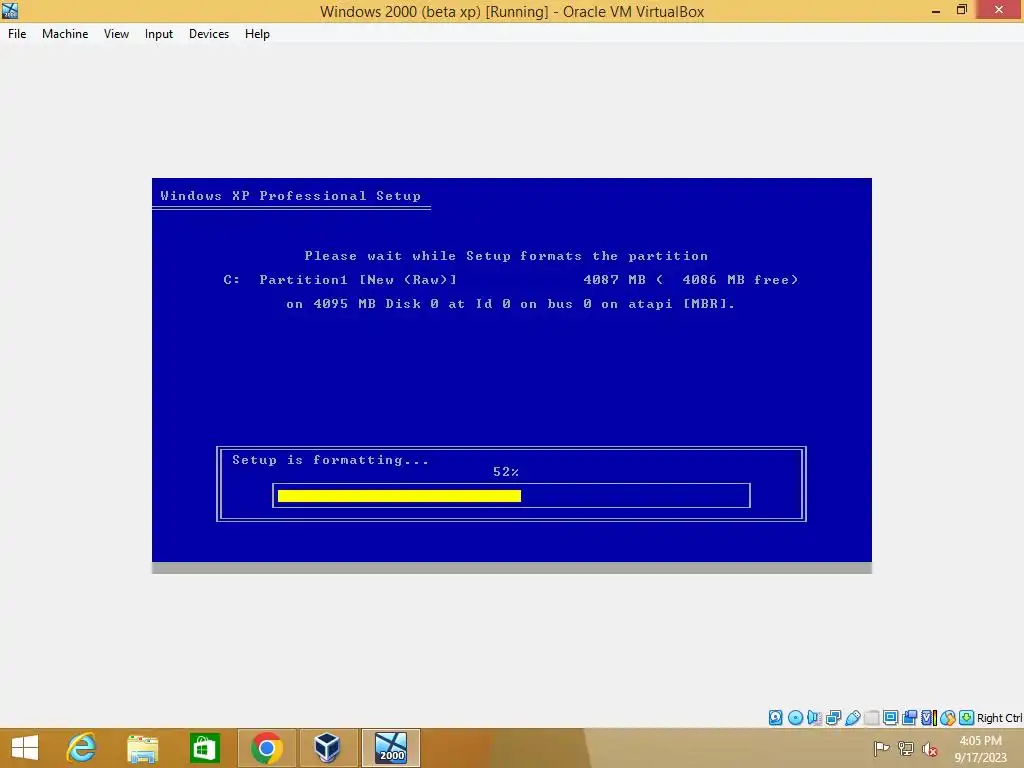Click the 'Windows XP Professional Setup' heading

point(291,195)
